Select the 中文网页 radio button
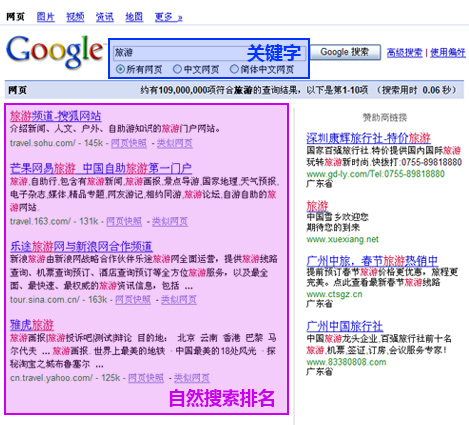Image resolution: width=469 pixels, height=425 pixels. point(177,69)
